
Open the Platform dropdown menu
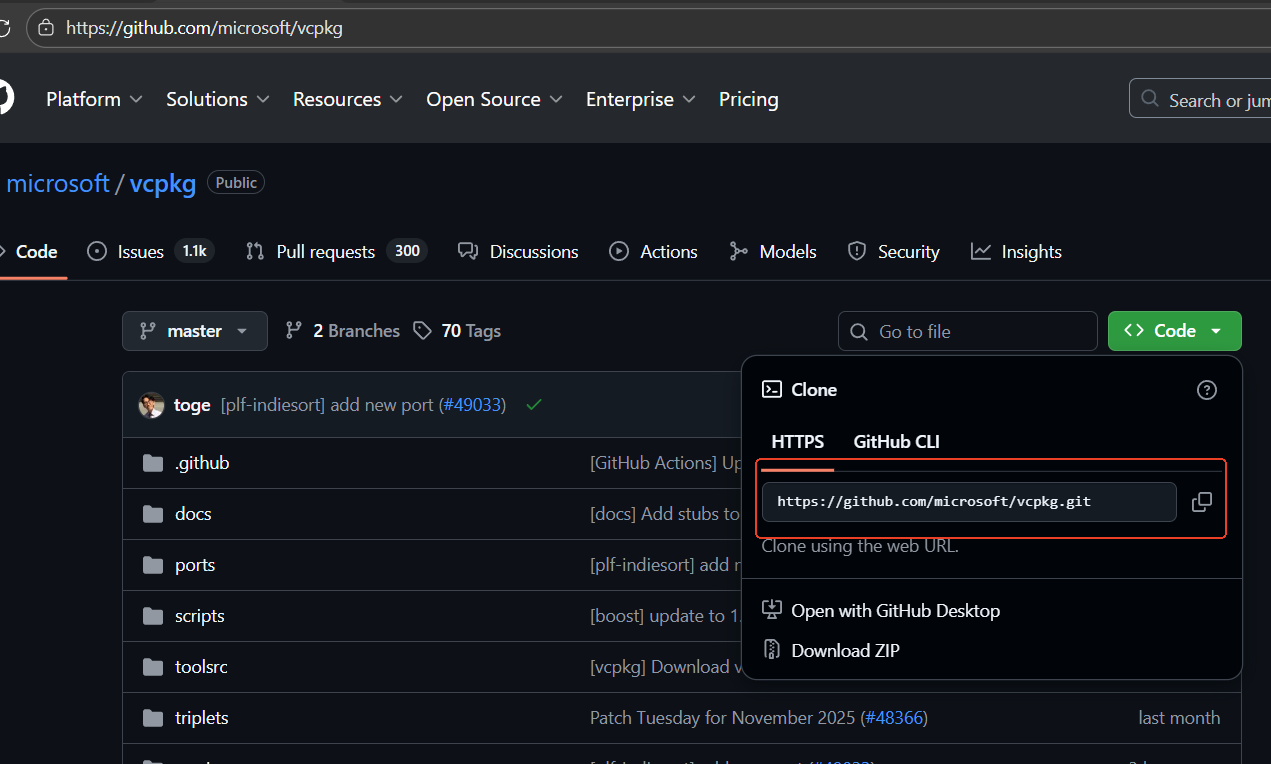[94, 99]
